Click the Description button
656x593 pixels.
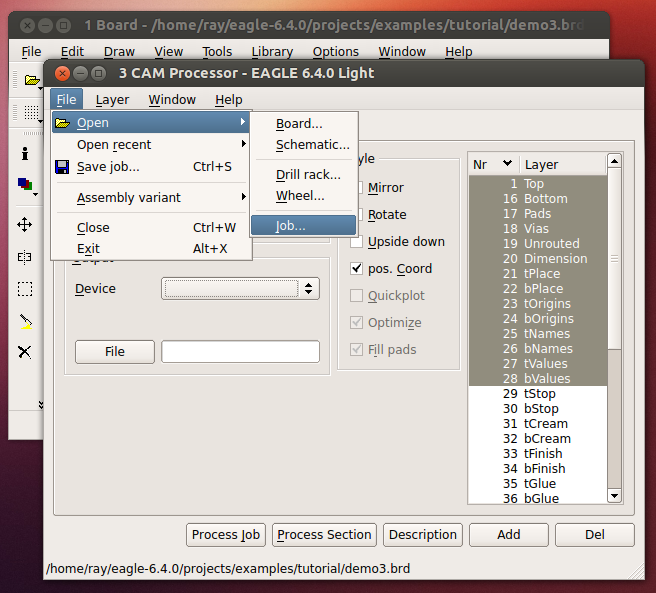(423, 534)
